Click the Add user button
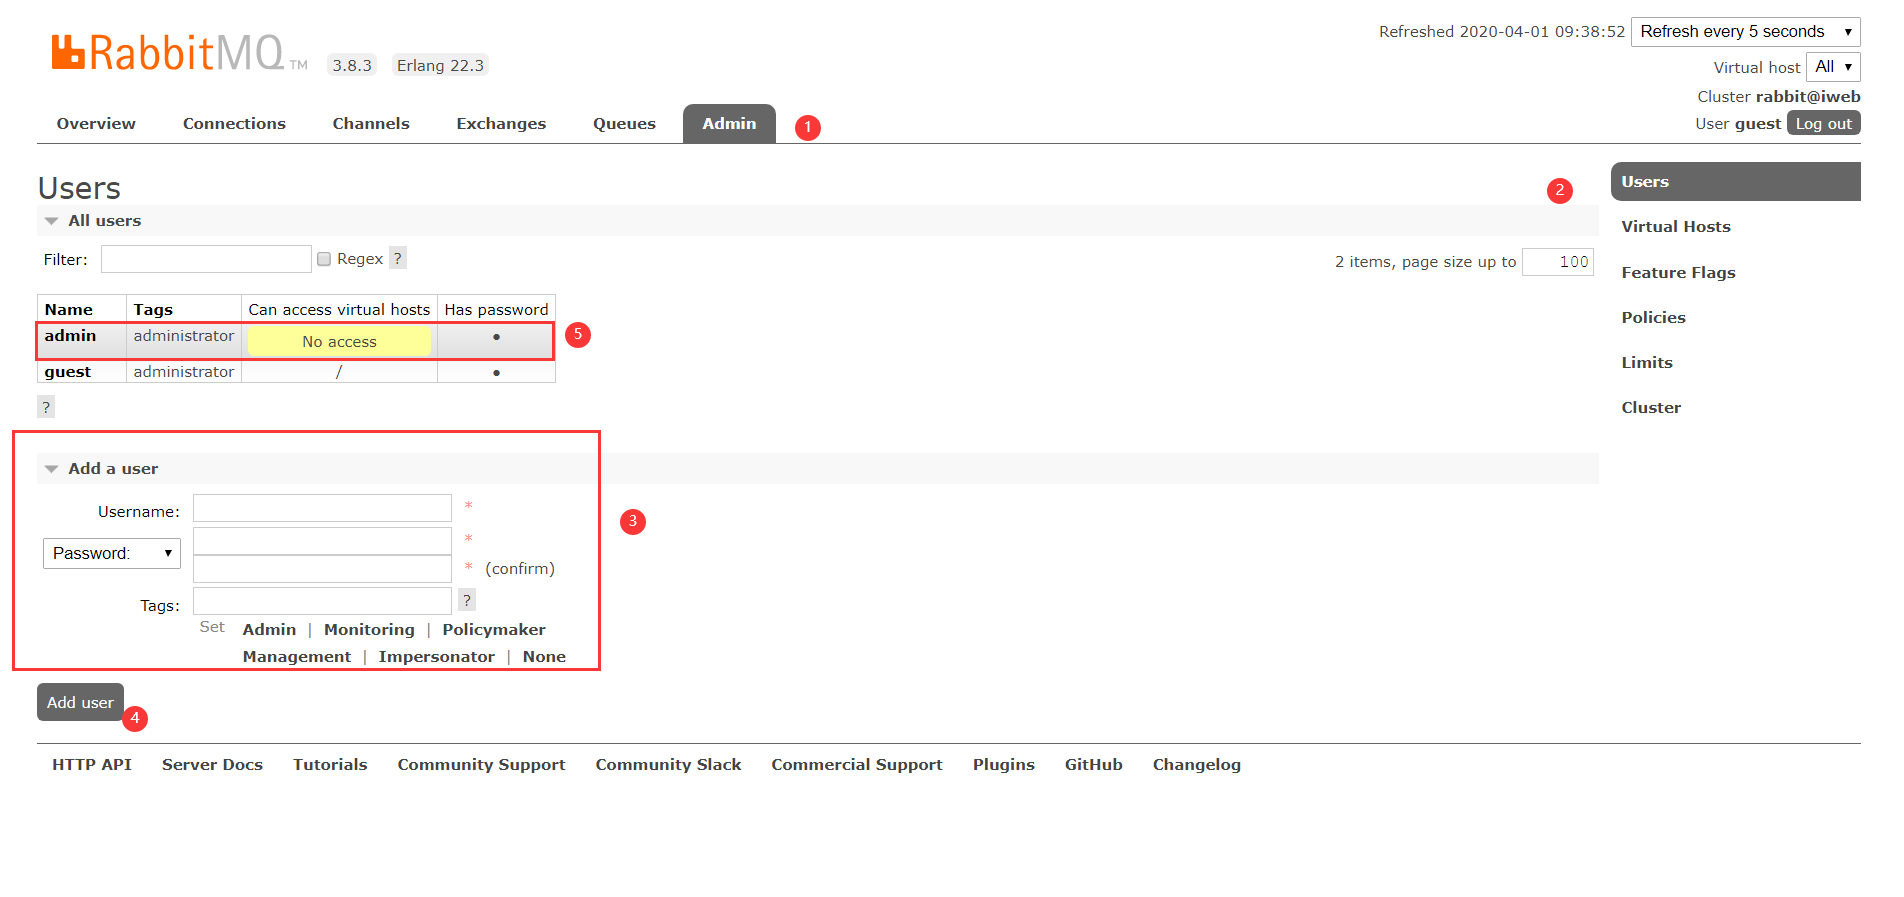Screen dimensions: 1904x897 pyautogui.click(x=80, y=702)
